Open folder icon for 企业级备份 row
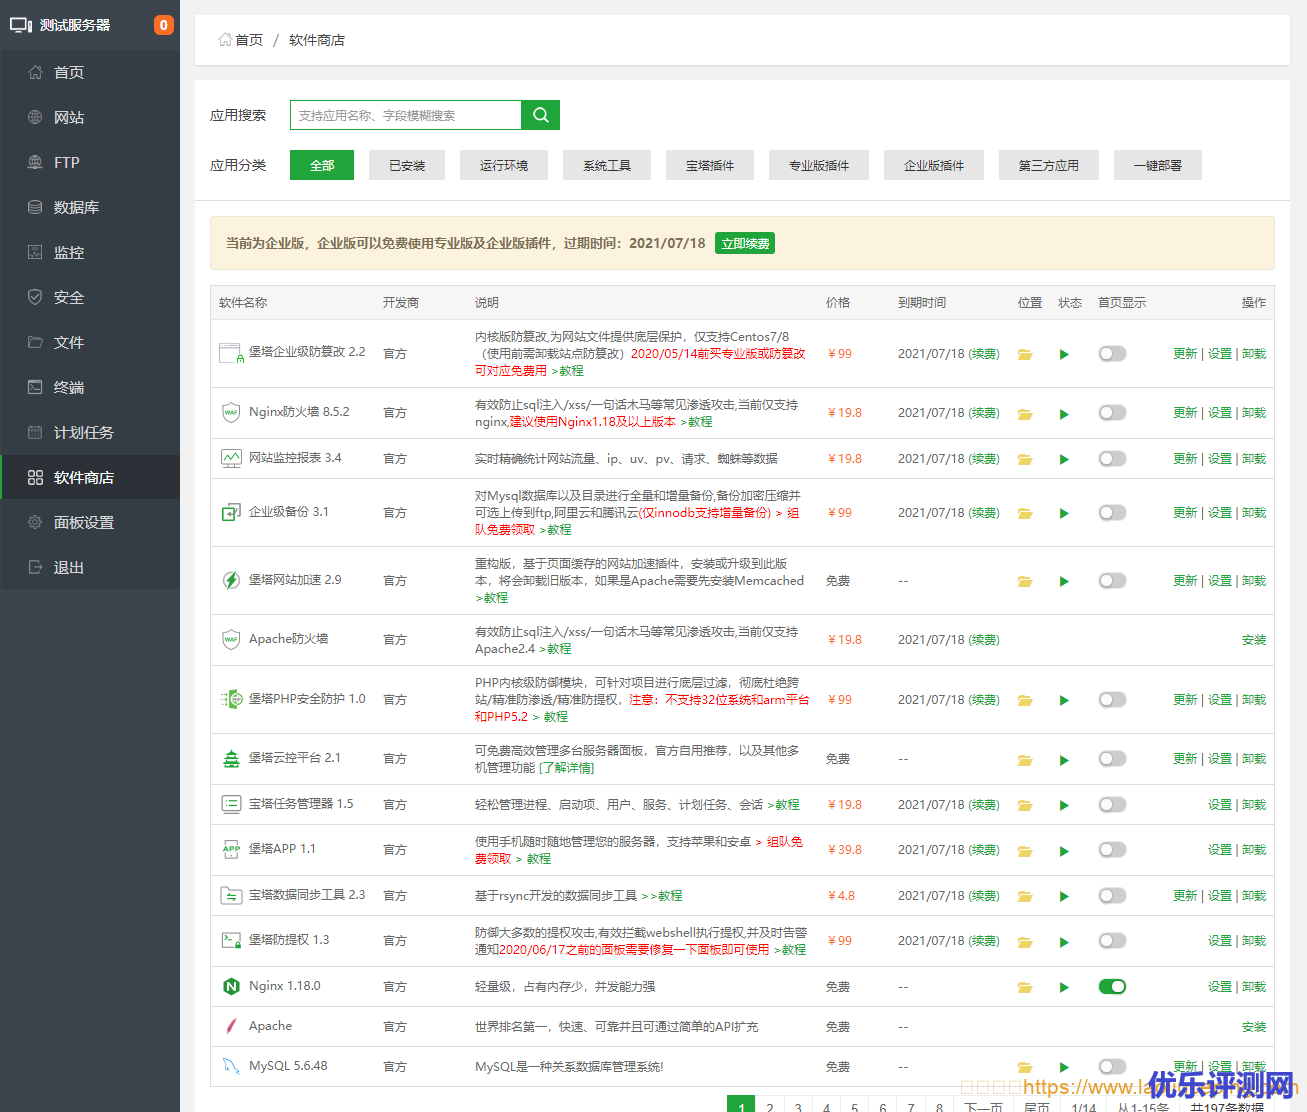The image size is (1307, 1112). click(x=1025, y=513)
